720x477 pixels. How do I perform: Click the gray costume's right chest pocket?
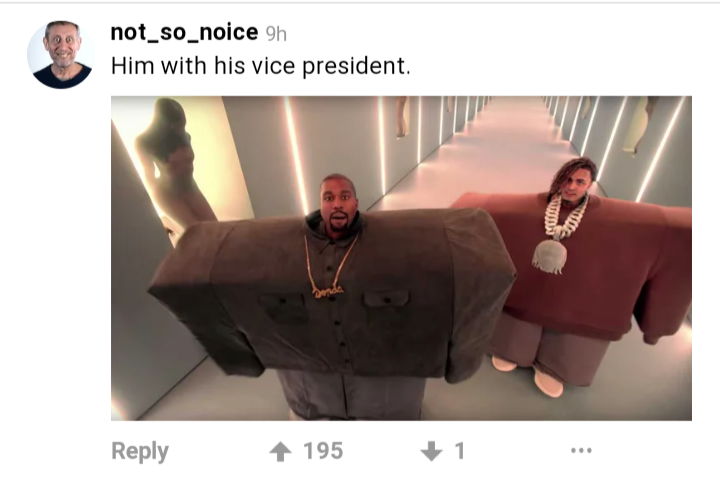coord(386,298)
